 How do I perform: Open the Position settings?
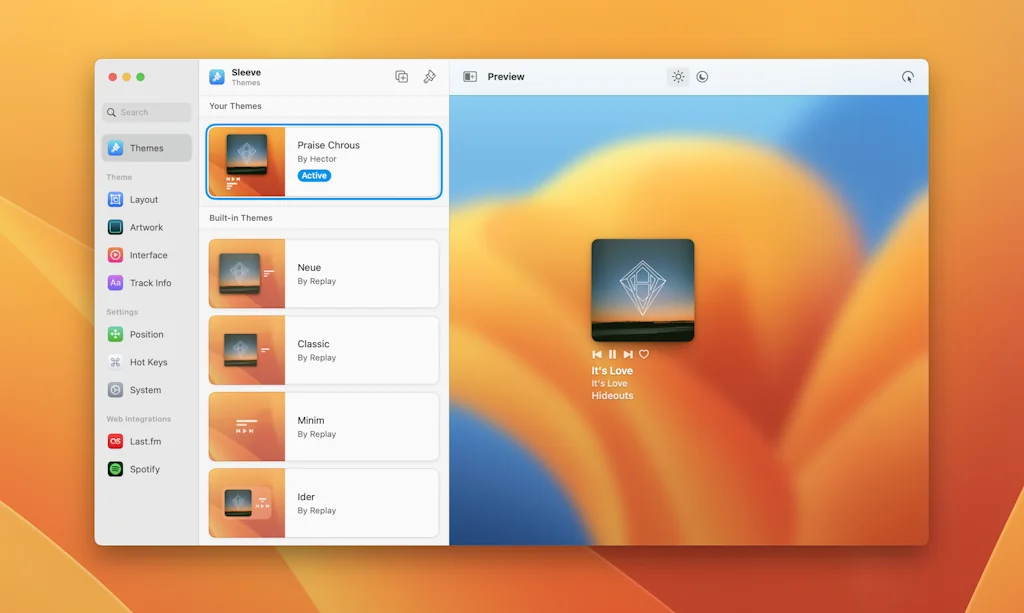coord(146,334)
